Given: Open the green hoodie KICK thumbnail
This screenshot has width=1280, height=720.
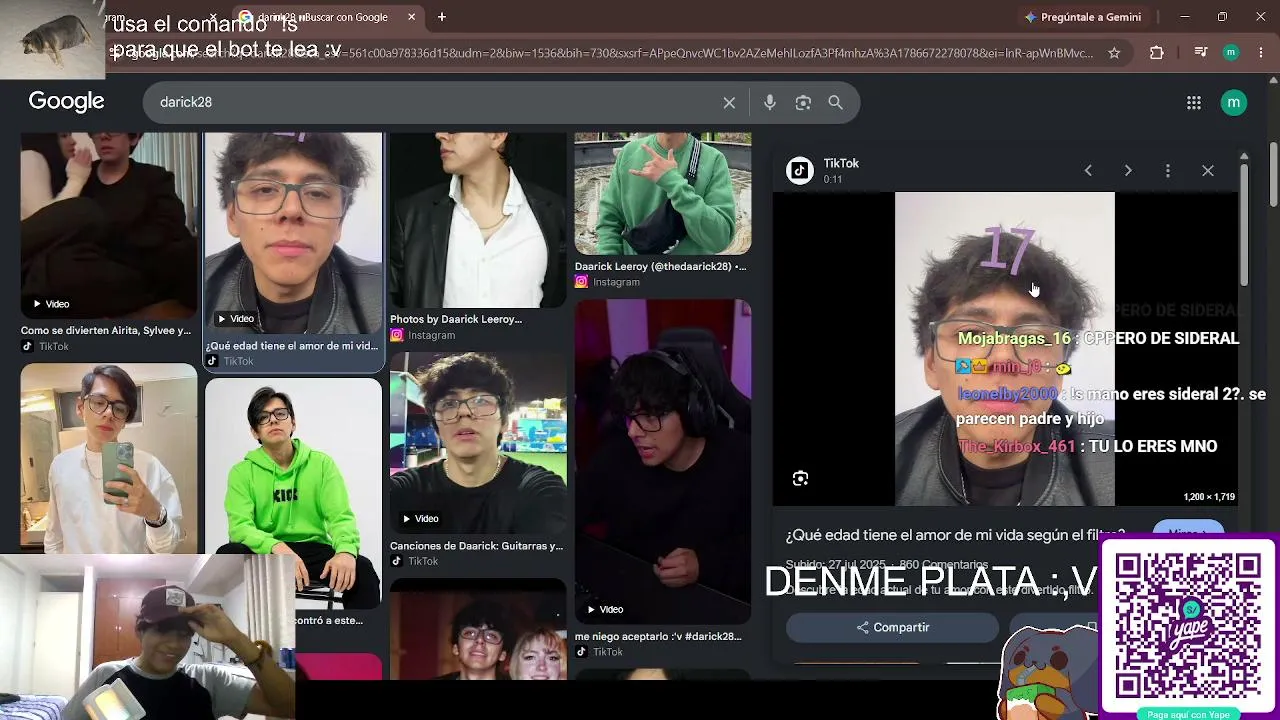Looking at the screenshot, I should click(x=293, y=494).
